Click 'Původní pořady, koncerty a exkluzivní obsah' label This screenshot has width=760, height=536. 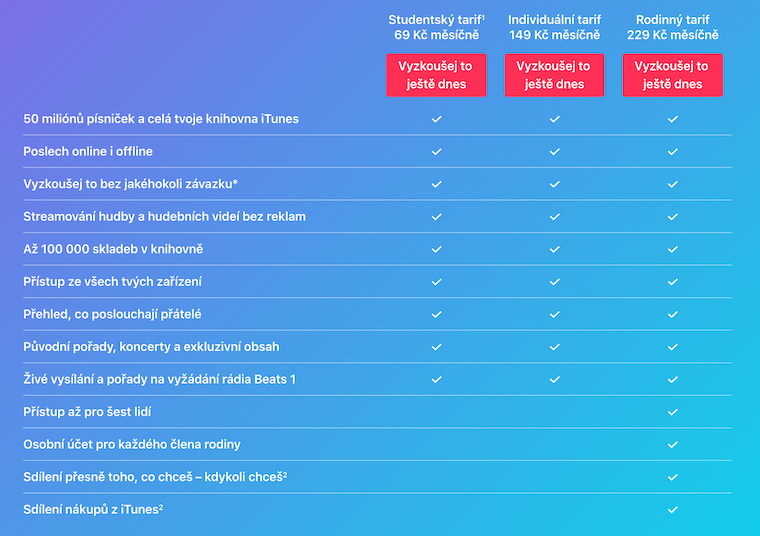[151, 347]
